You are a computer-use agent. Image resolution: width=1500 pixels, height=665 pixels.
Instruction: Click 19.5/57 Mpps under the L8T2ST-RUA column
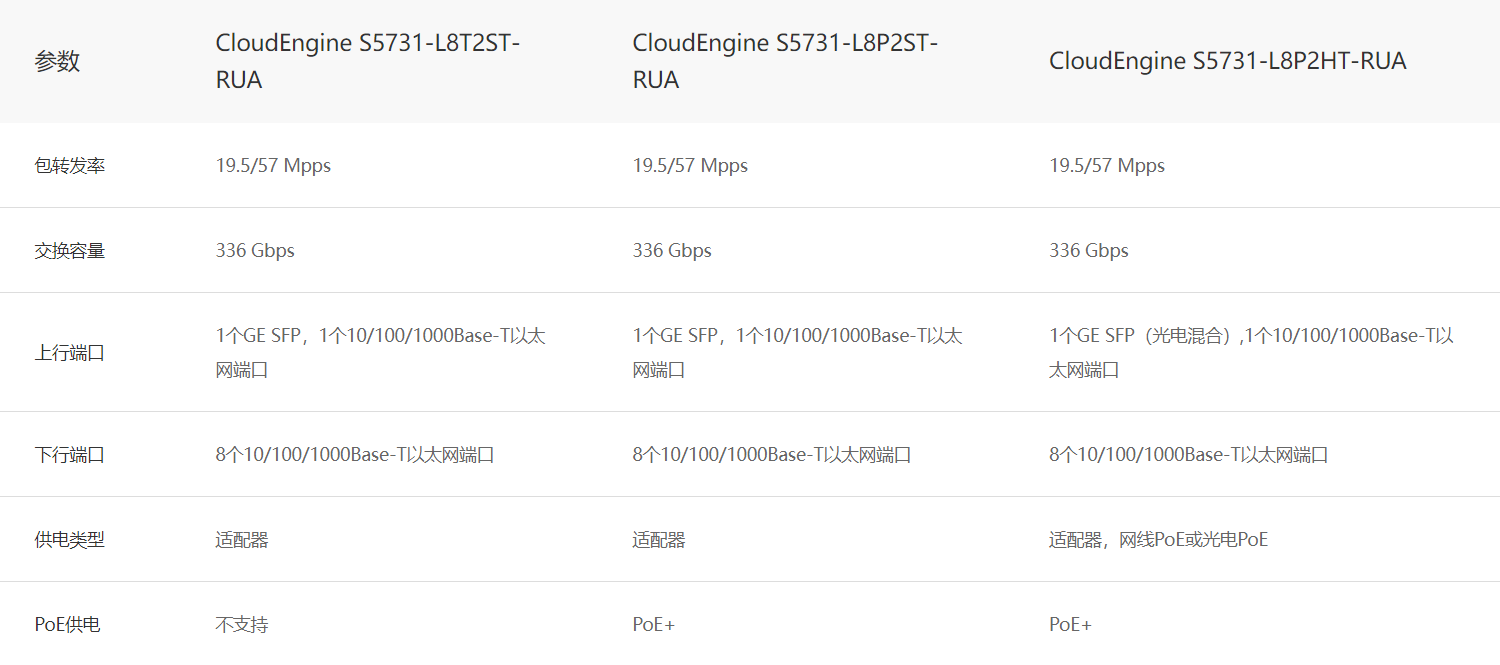pos(273,166)
